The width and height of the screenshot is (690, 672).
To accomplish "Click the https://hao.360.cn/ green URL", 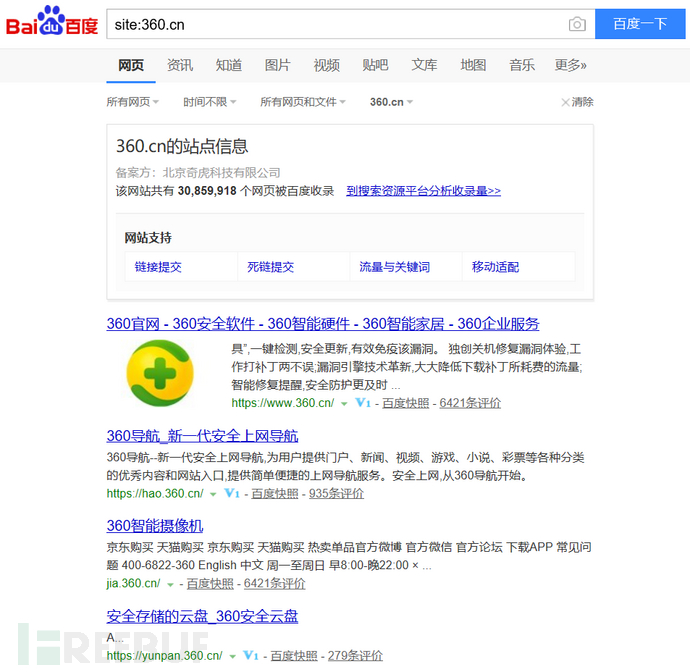I will coord(155,493).
